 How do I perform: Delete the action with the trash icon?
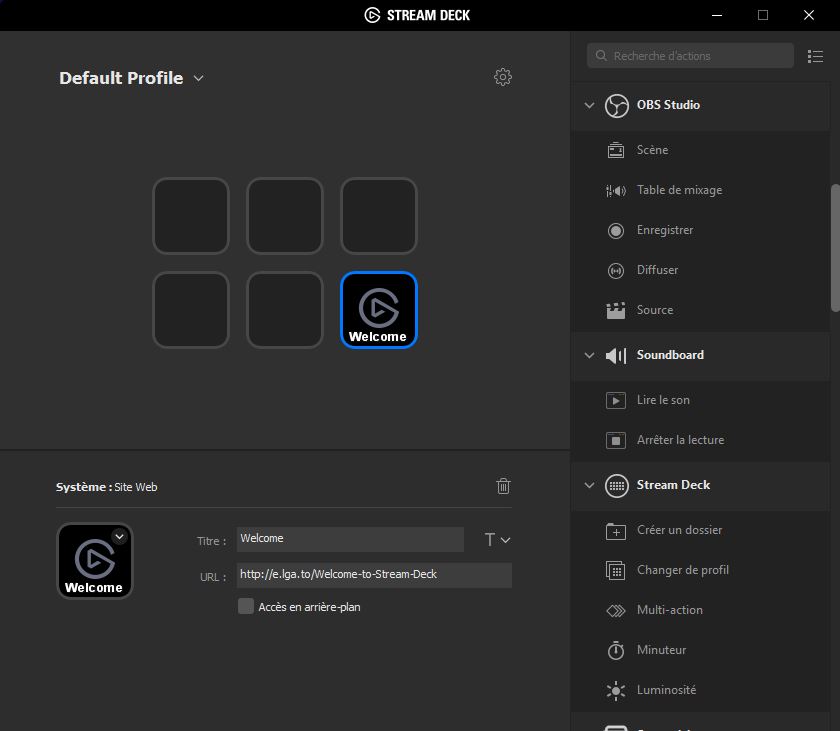(x=503, y=486)
